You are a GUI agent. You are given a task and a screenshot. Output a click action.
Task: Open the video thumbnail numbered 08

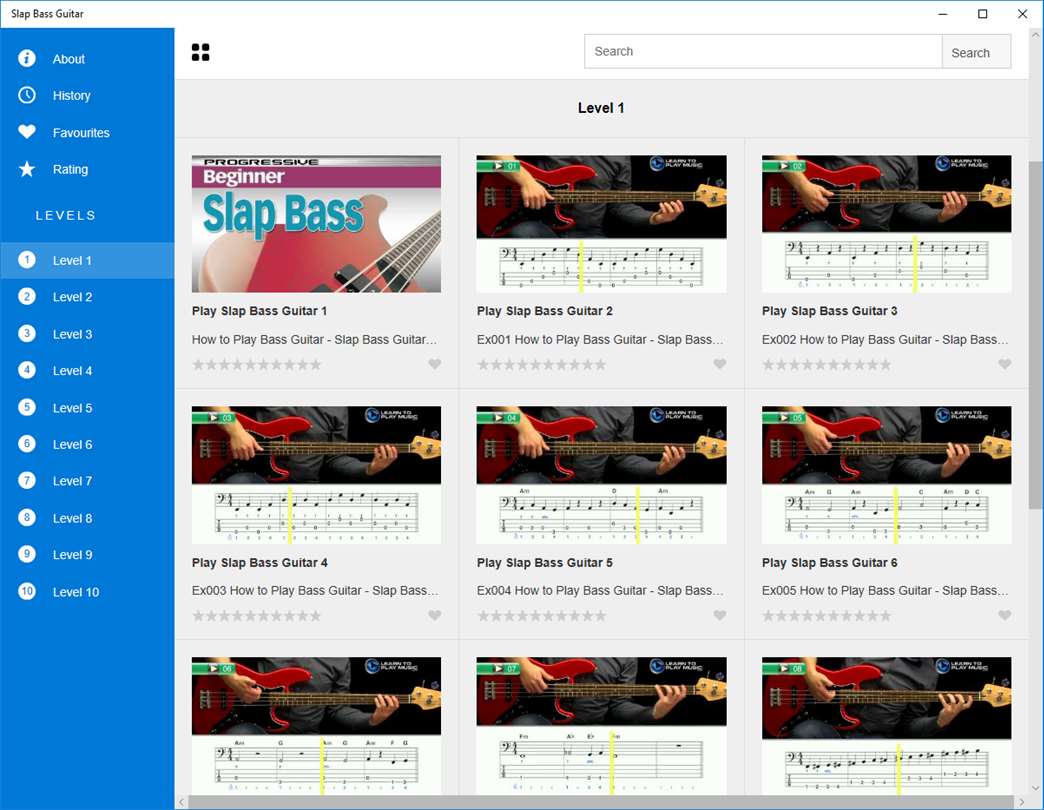pyautogui.click(x=887, y=725)
